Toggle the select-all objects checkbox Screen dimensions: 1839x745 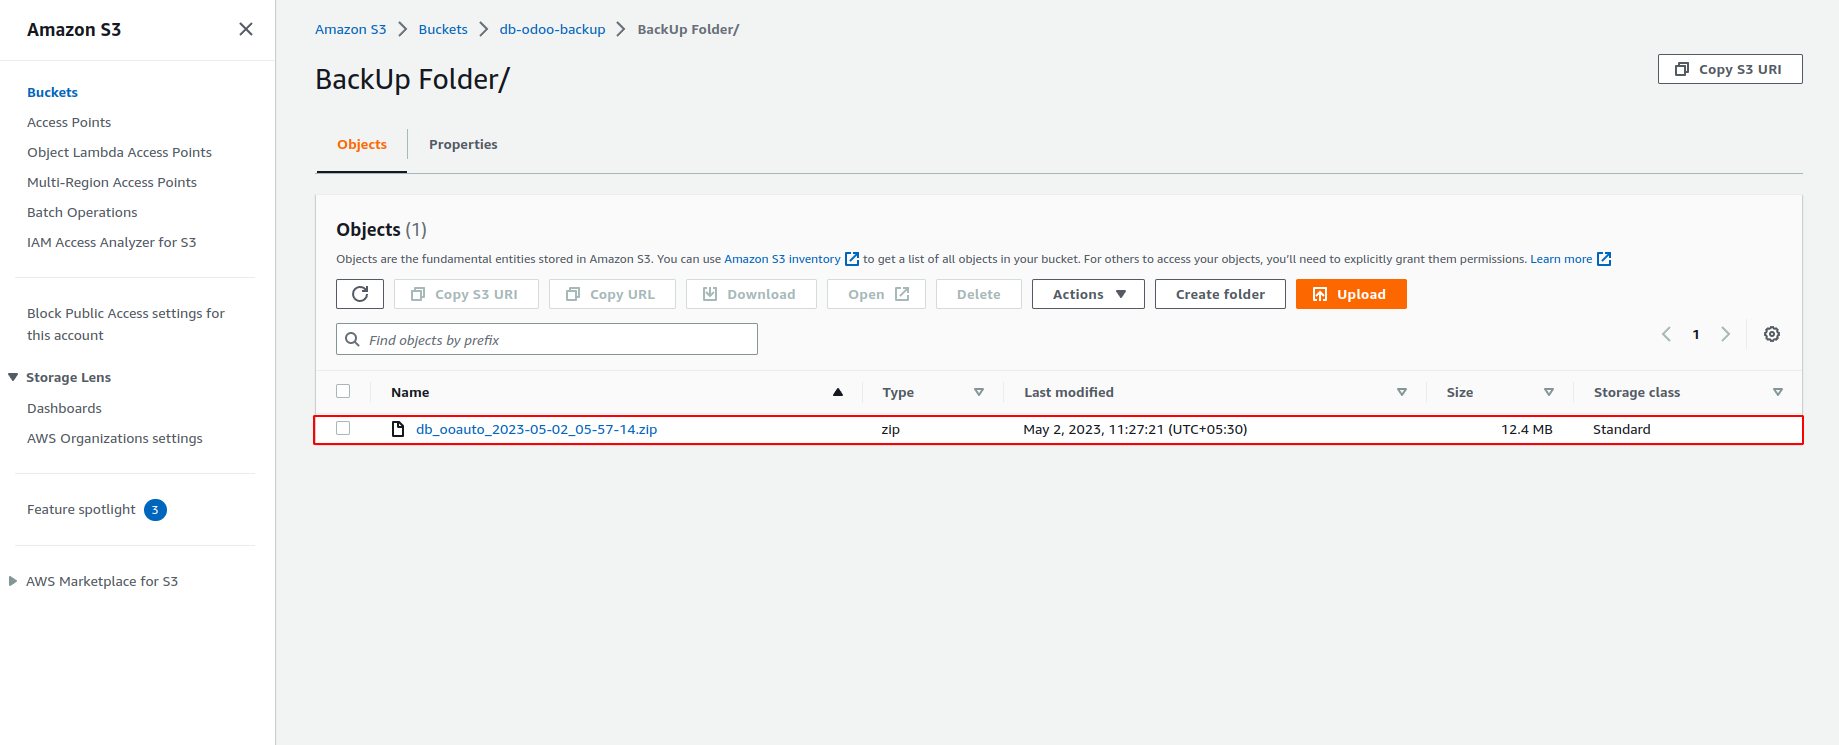[x=343, y=391]
